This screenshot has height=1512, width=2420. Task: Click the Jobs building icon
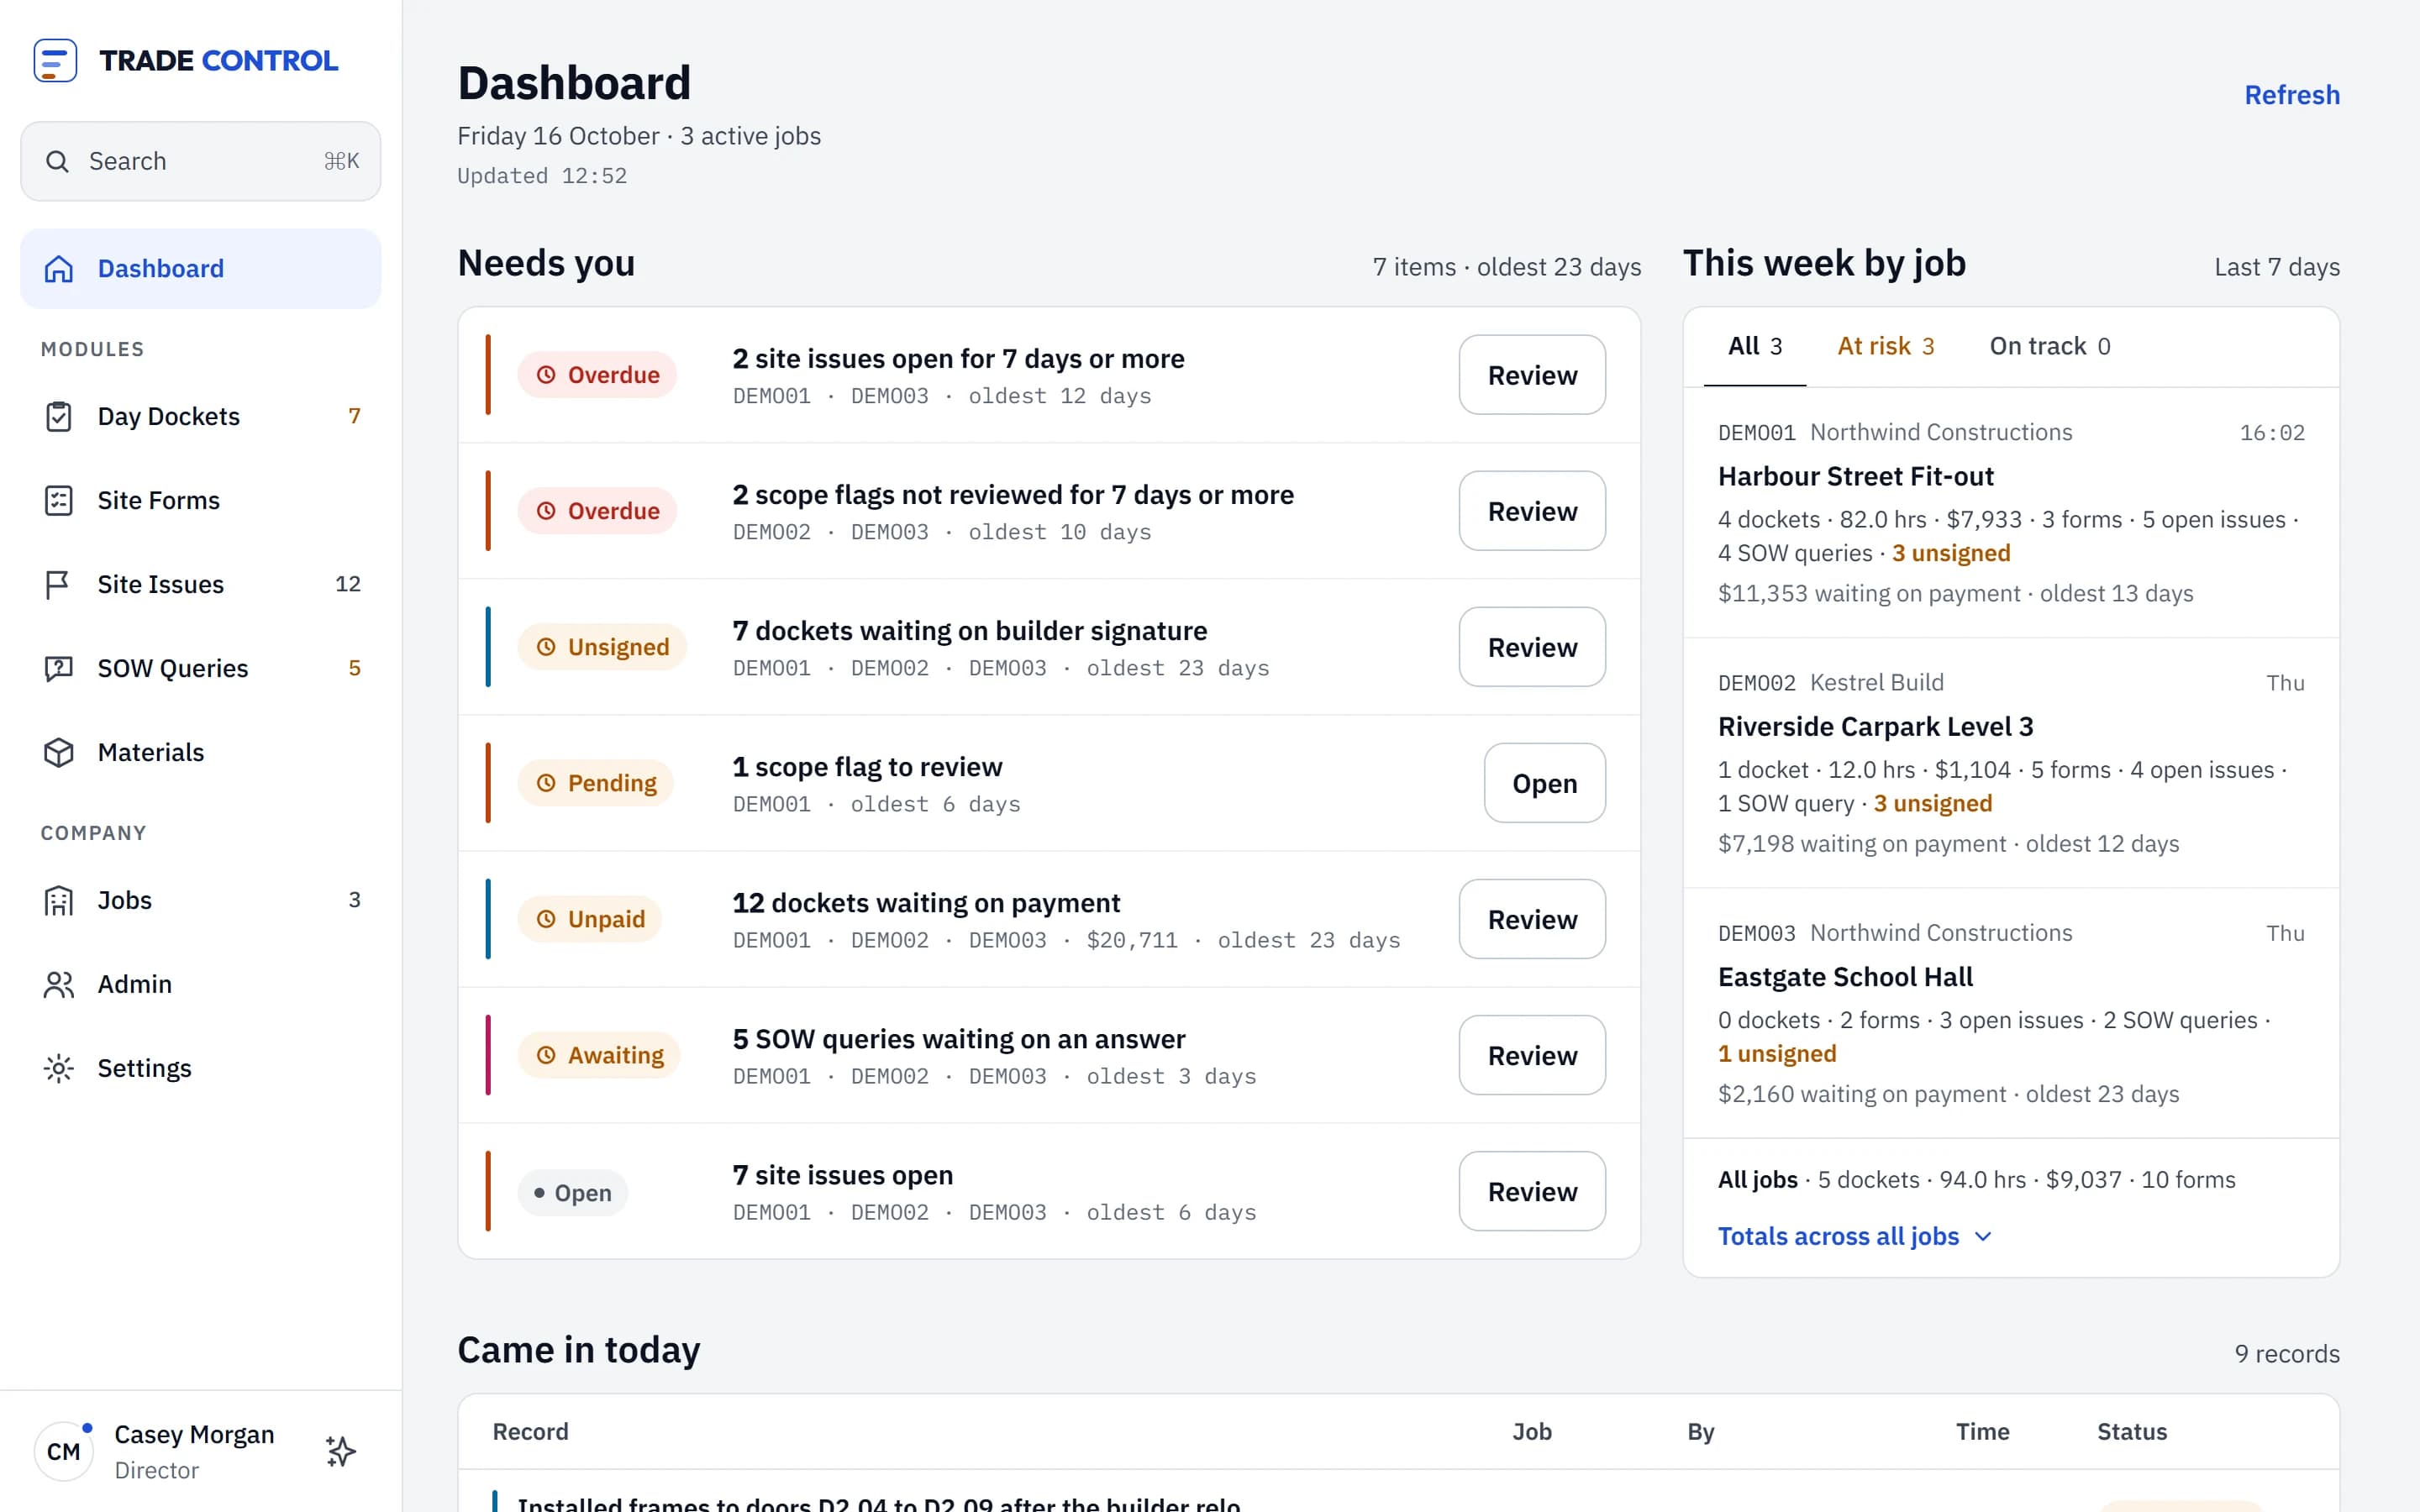tap(59, 900)
